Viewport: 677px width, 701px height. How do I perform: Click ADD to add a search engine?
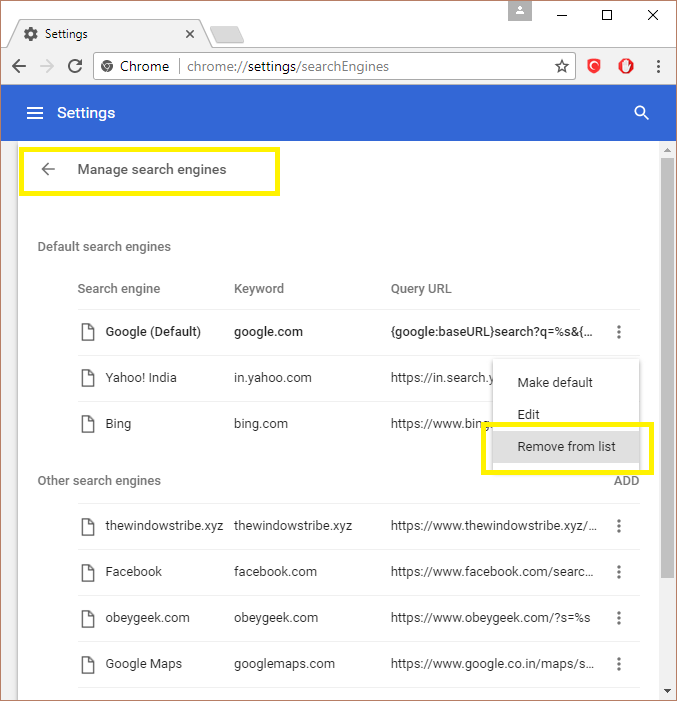[626, 481]
